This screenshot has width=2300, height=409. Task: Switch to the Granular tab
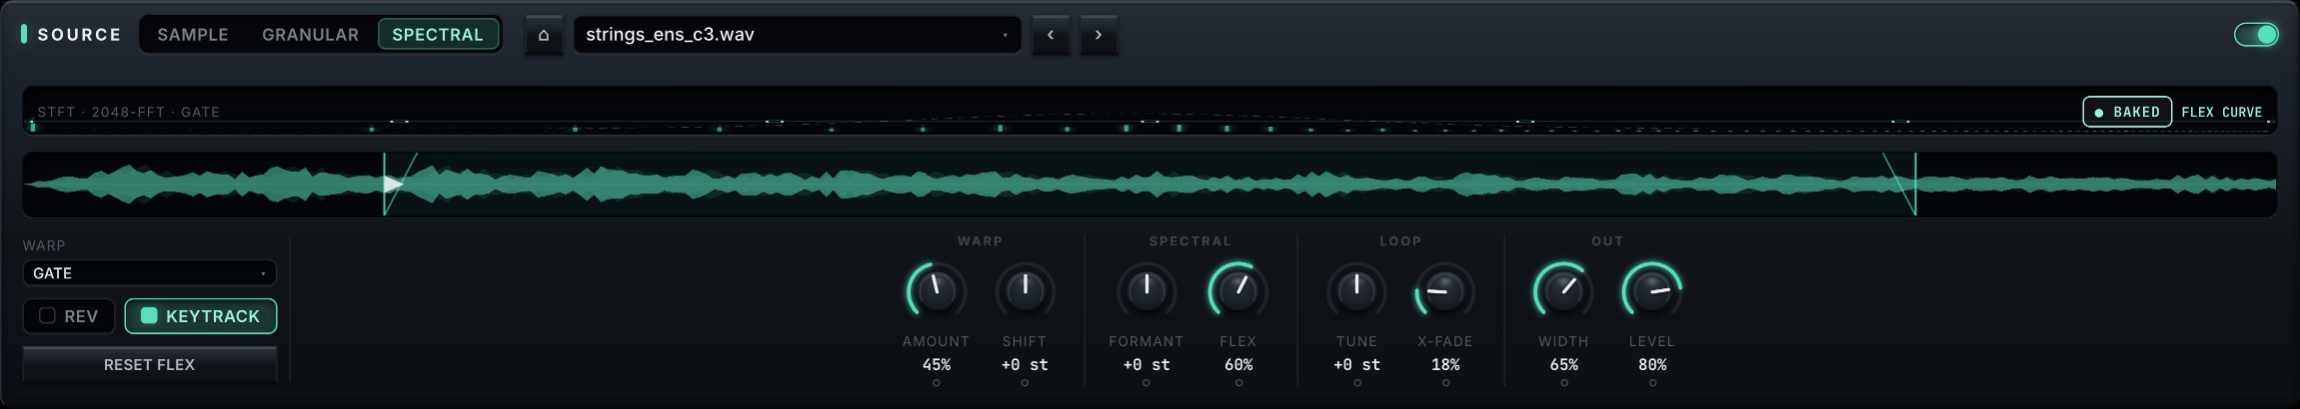click(310, 35)
